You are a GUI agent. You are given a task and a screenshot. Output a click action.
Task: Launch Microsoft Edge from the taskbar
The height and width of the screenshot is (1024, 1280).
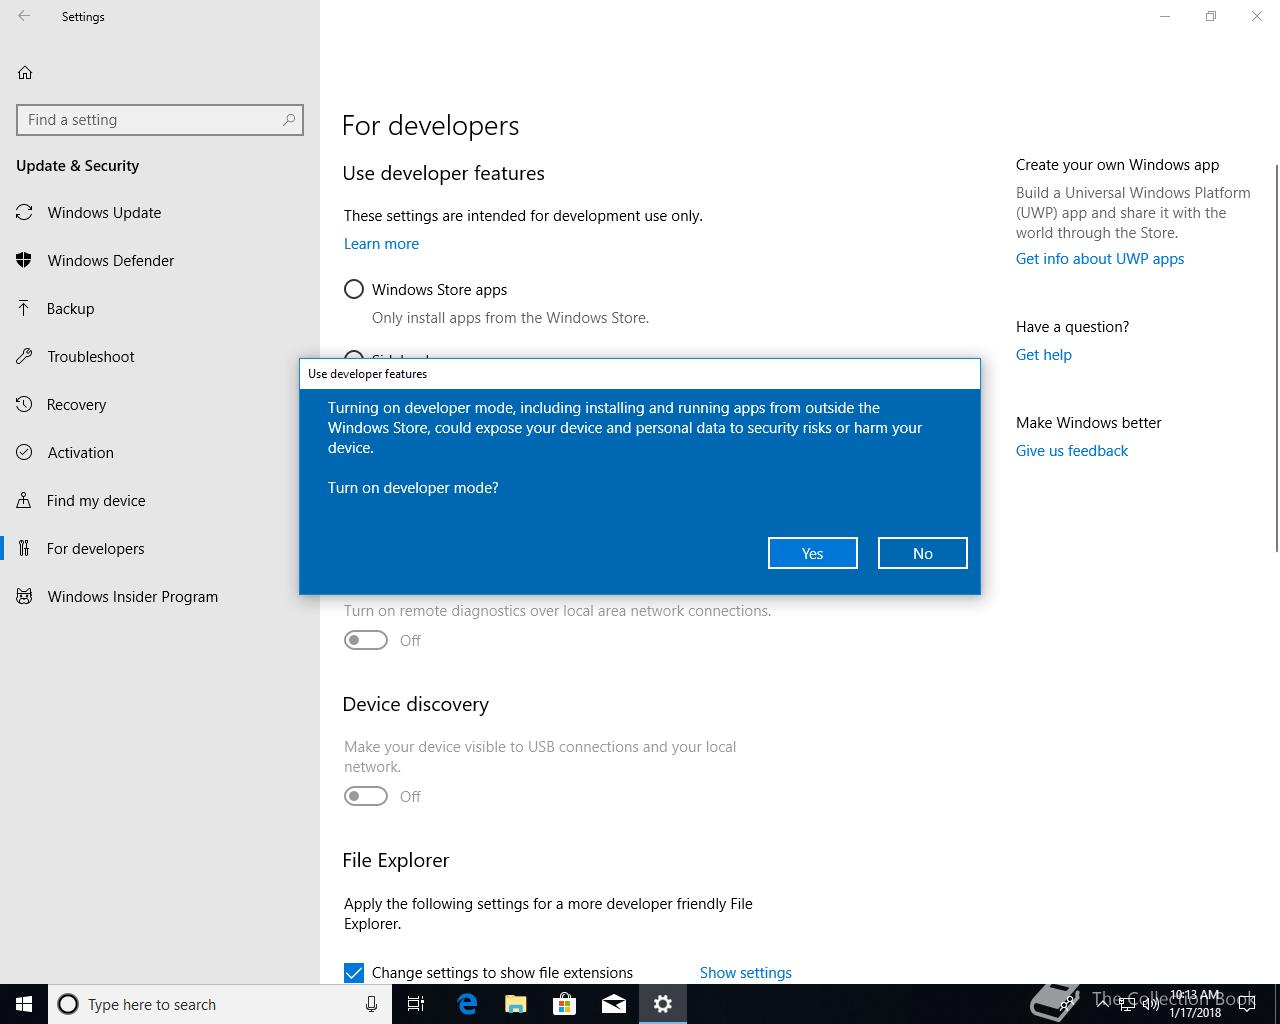click(x=466, y=1004)
